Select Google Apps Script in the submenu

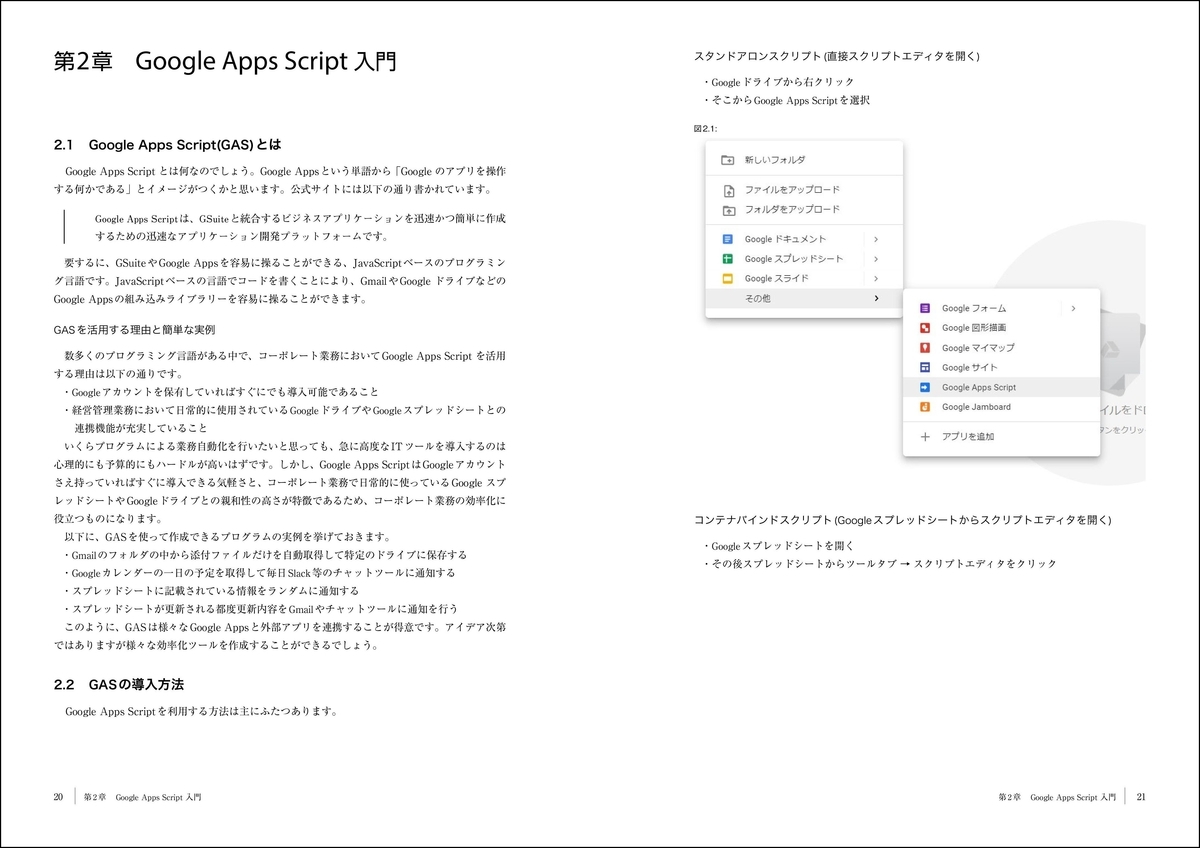point(1001,387)
